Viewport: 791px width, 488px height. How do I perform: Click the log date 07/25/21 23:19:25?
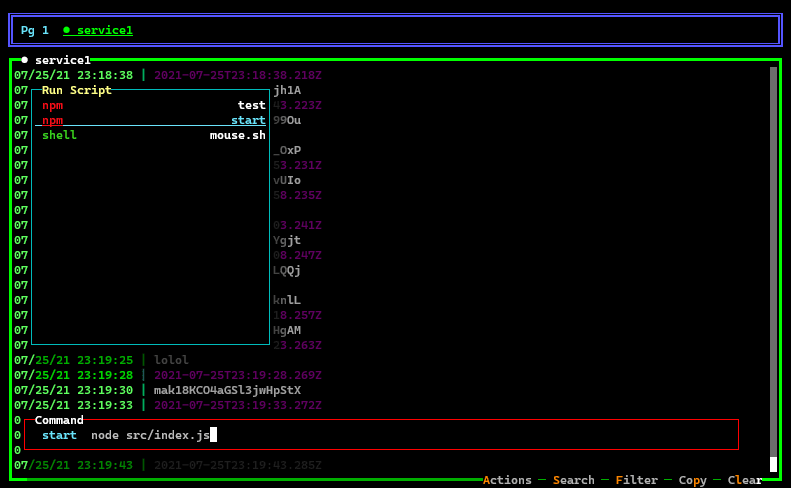[74, 360]
